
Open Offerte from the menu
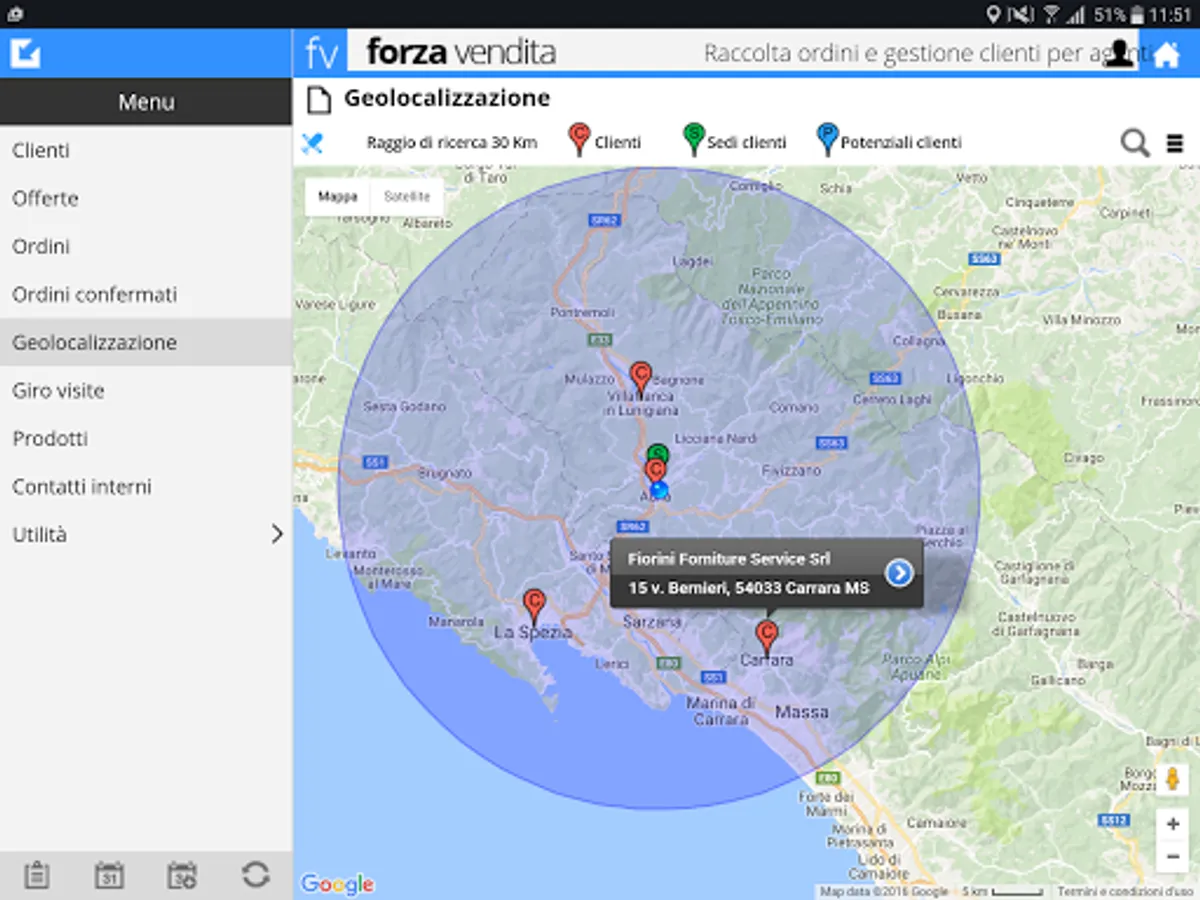[146, 198]
